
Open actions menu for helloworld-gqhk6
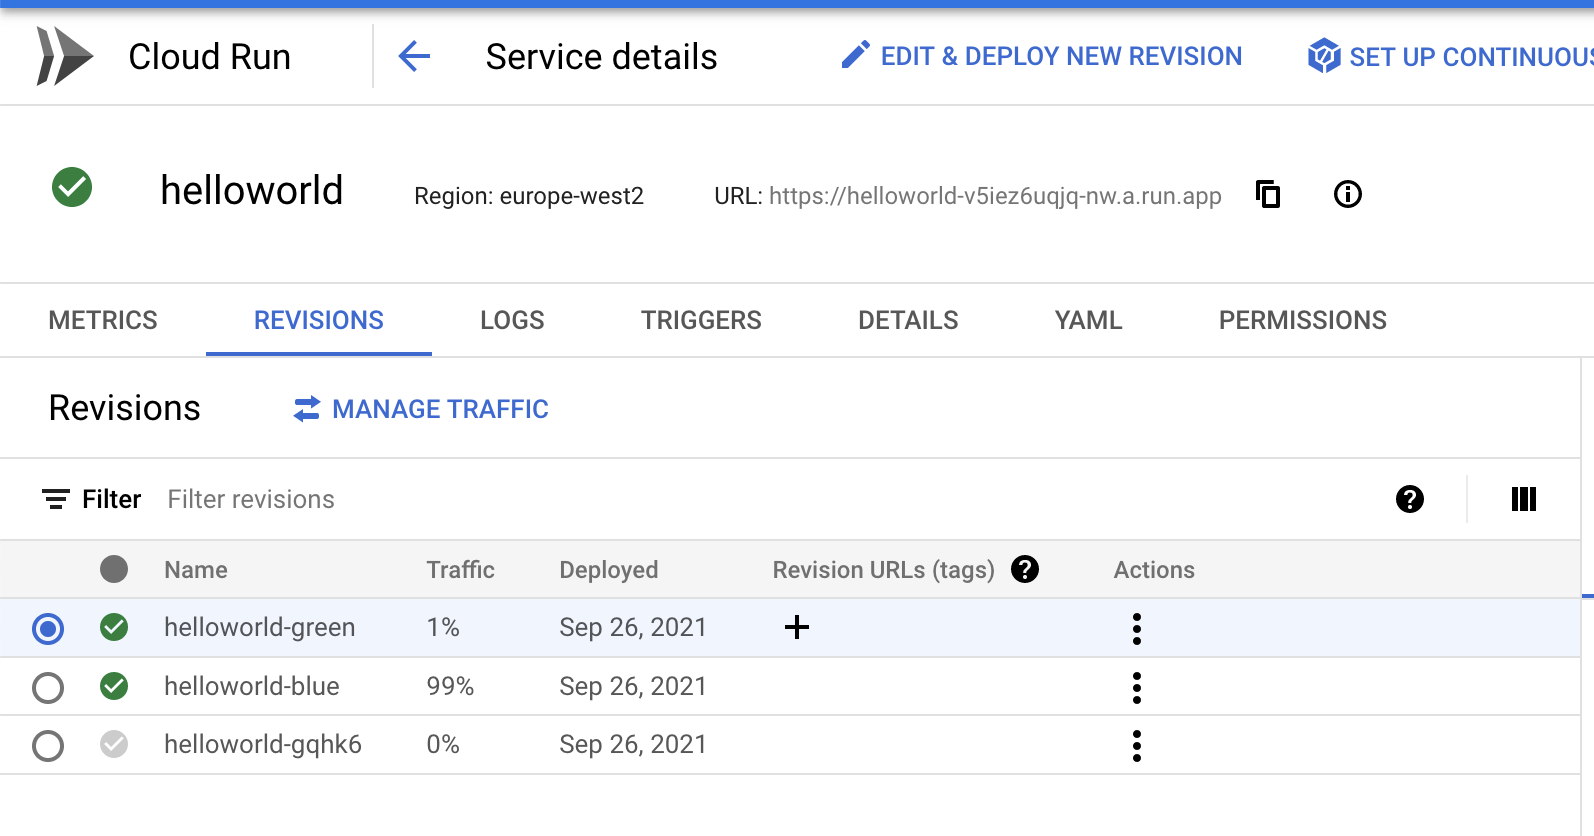click(x=1137, y=745)
